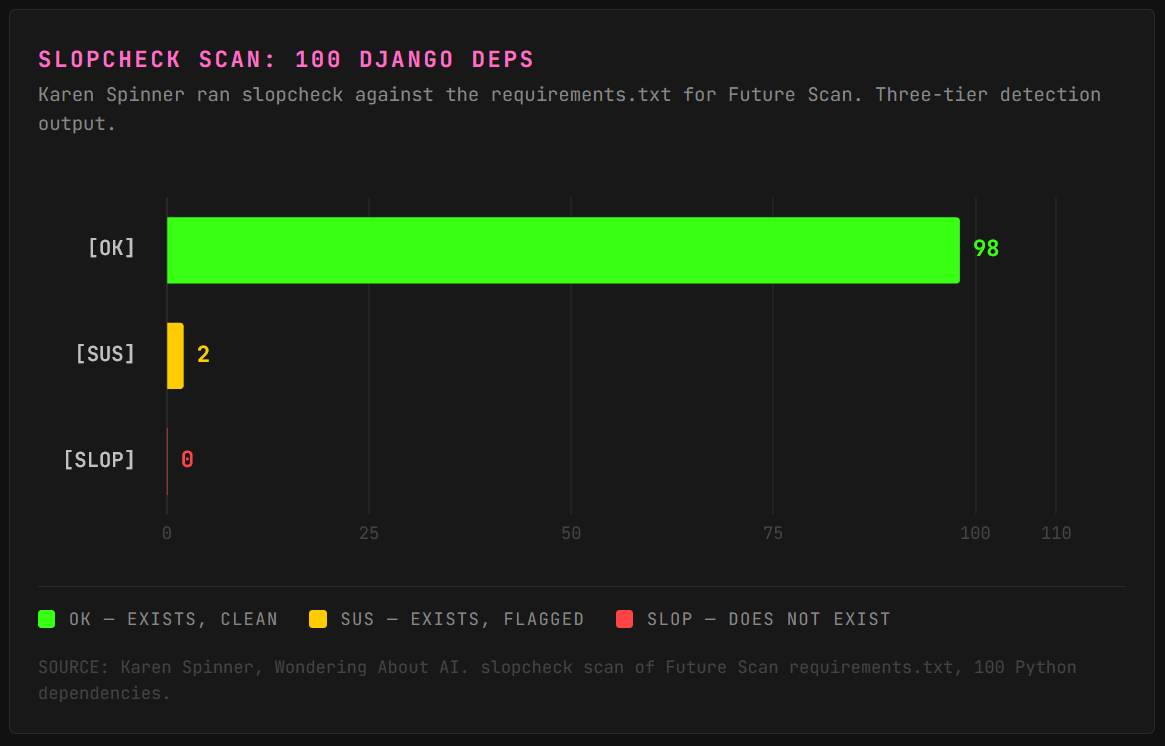1165x746 pixels.
Task: Select the 25 axis tick label
Action: tap(369, 533)
